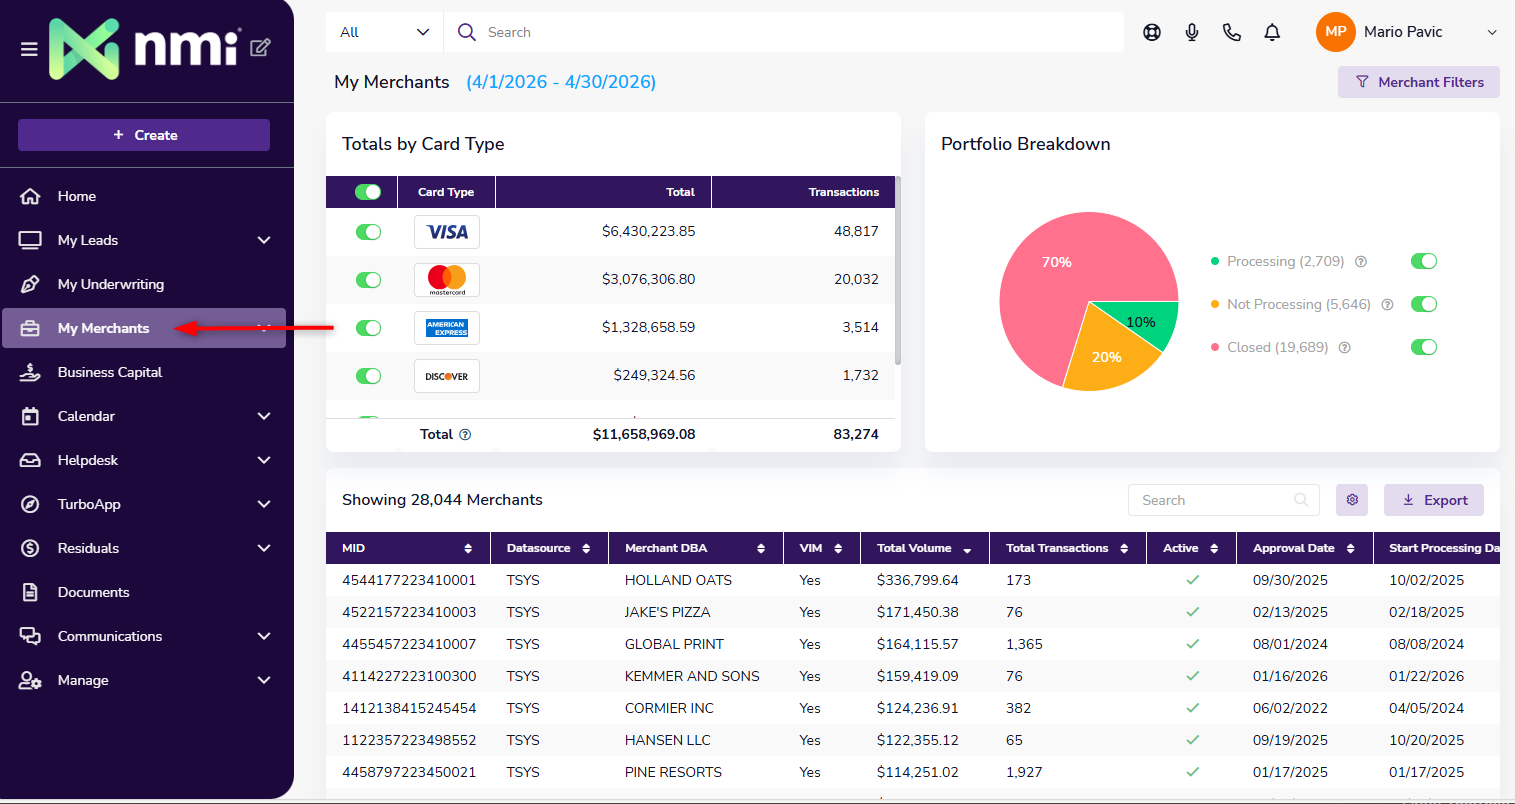Open the All search filter dropdown
Screen dimensions: 1515x804
tap(384, 32)
